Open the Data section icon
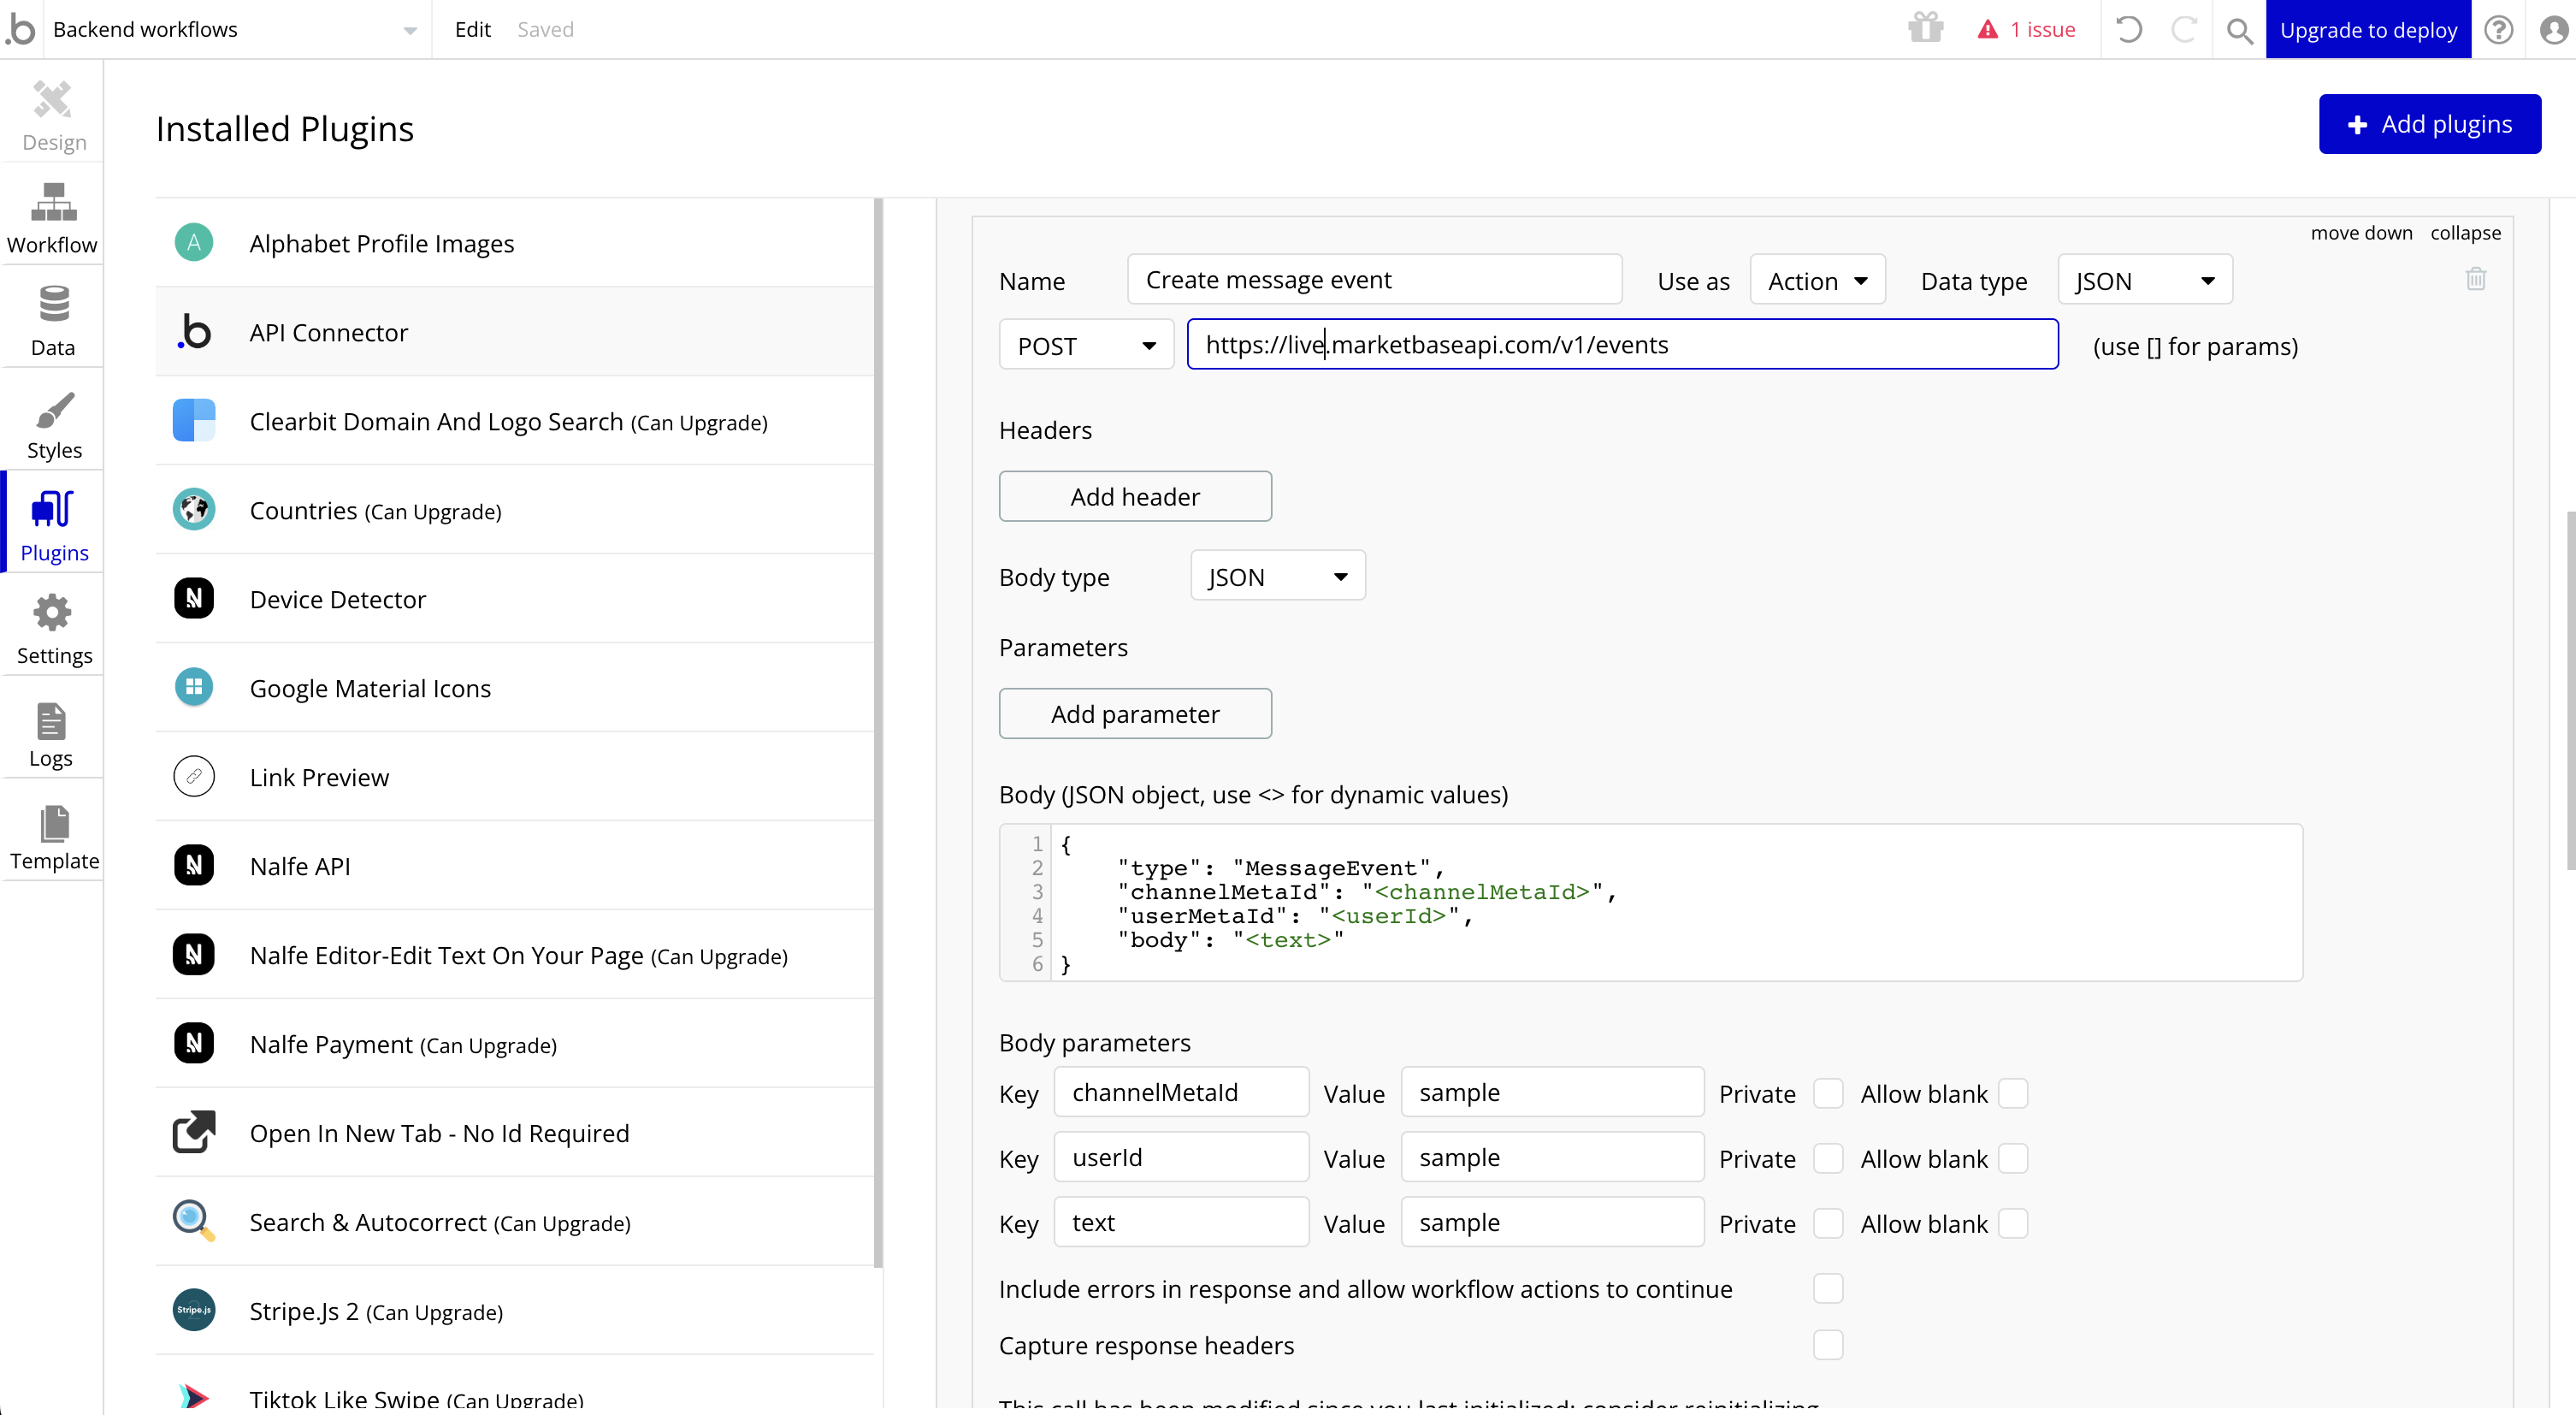Viewport: 2576px width, 1415px height. (x=53, y=305)
